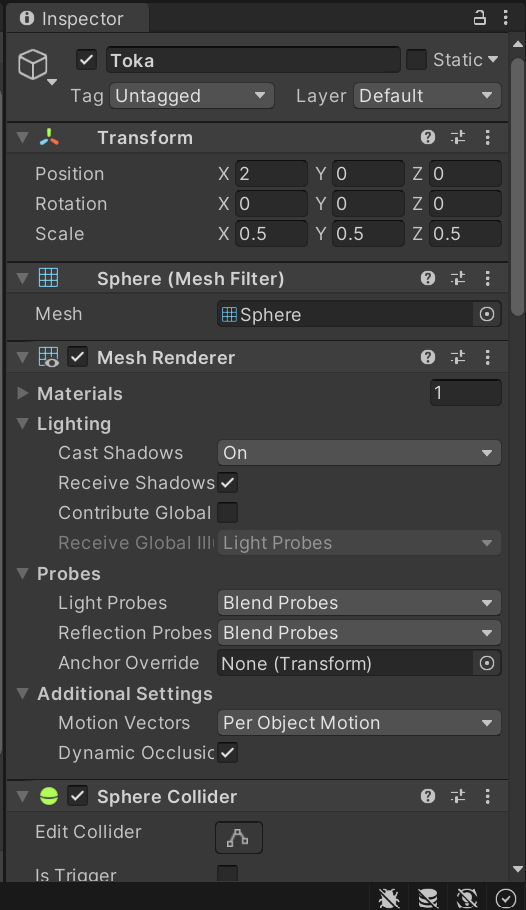Click the Anchor Override object picker icon
Screen dimensions: 526x910
(487, 663)
